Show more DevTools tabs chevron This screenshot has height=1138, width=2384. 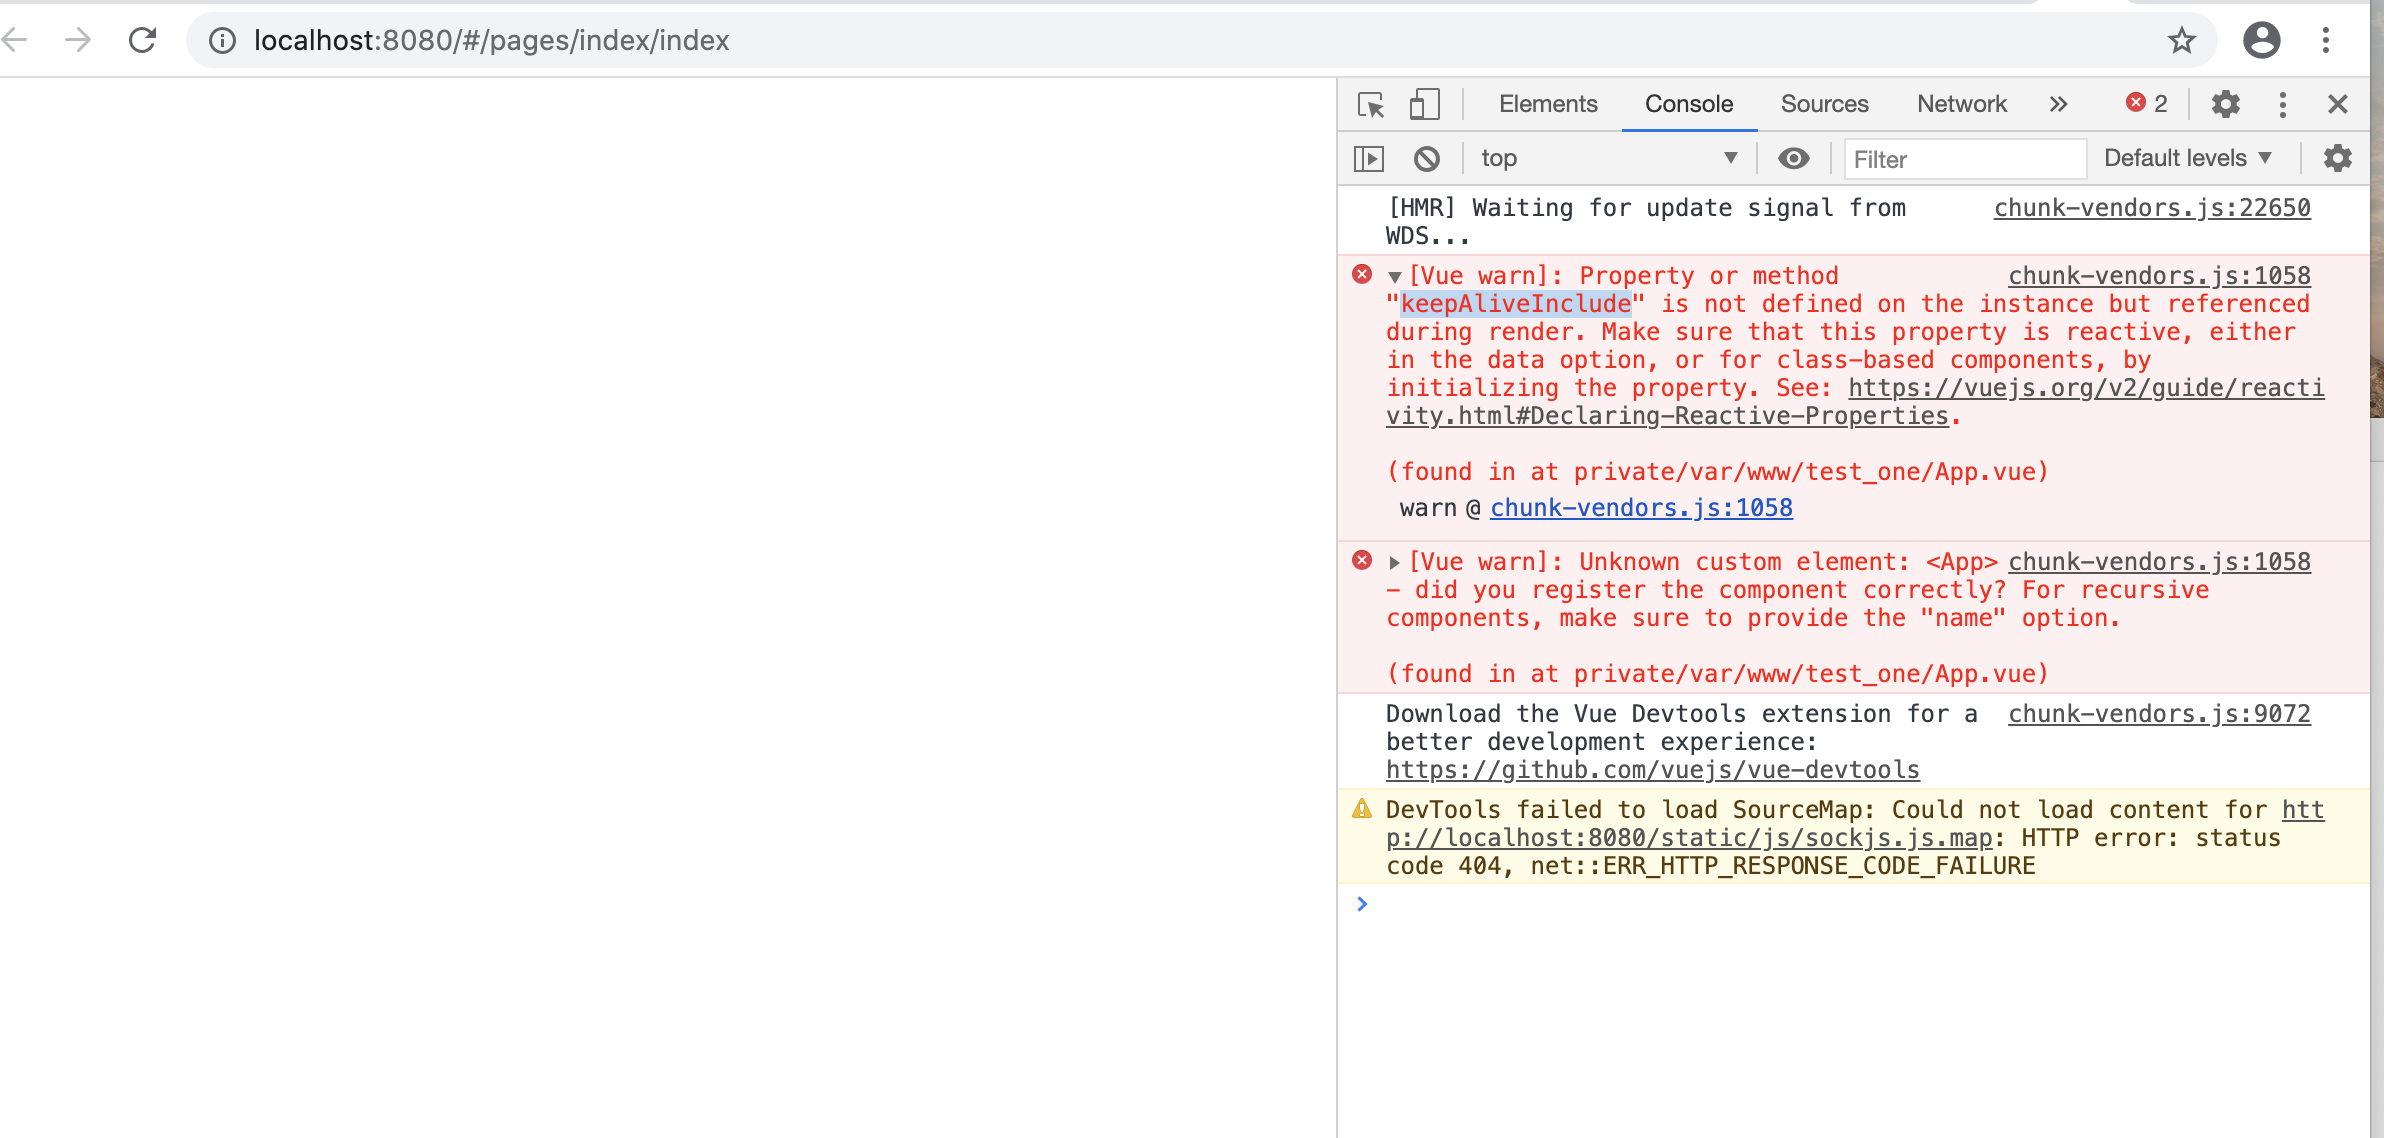coord(2058,104)
